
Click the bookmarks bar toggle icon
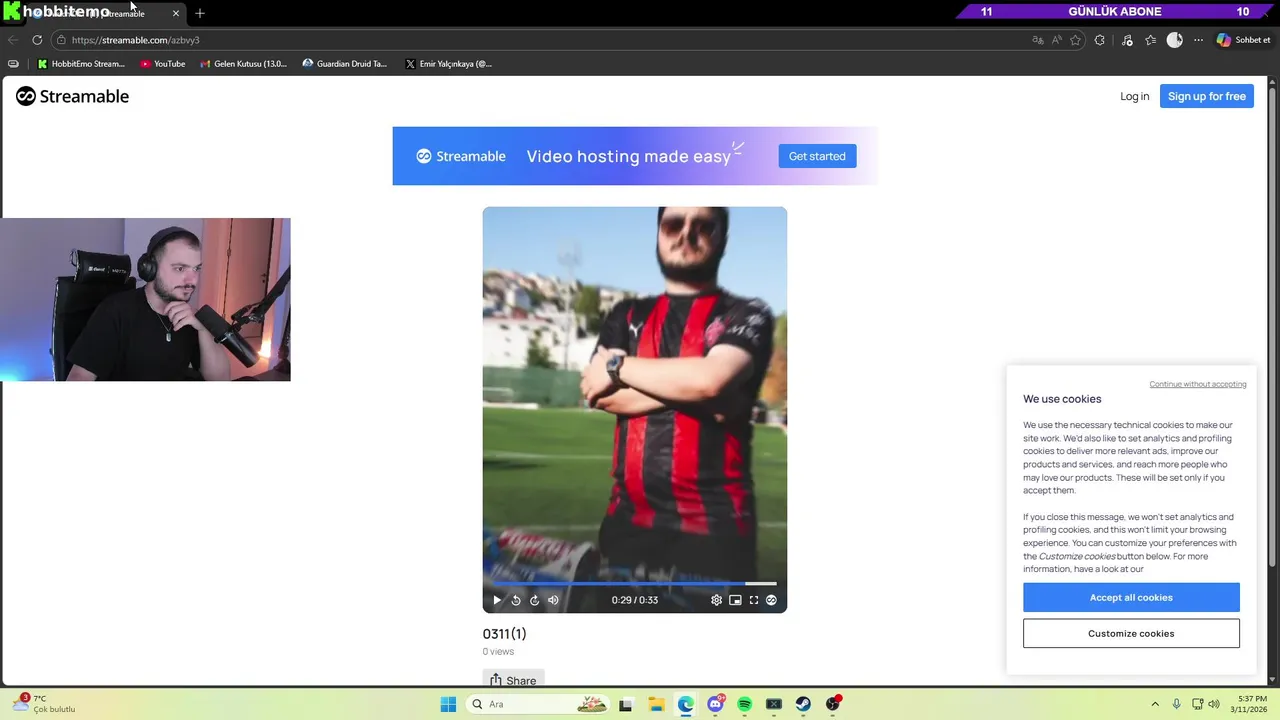click(x=13, y=64)
